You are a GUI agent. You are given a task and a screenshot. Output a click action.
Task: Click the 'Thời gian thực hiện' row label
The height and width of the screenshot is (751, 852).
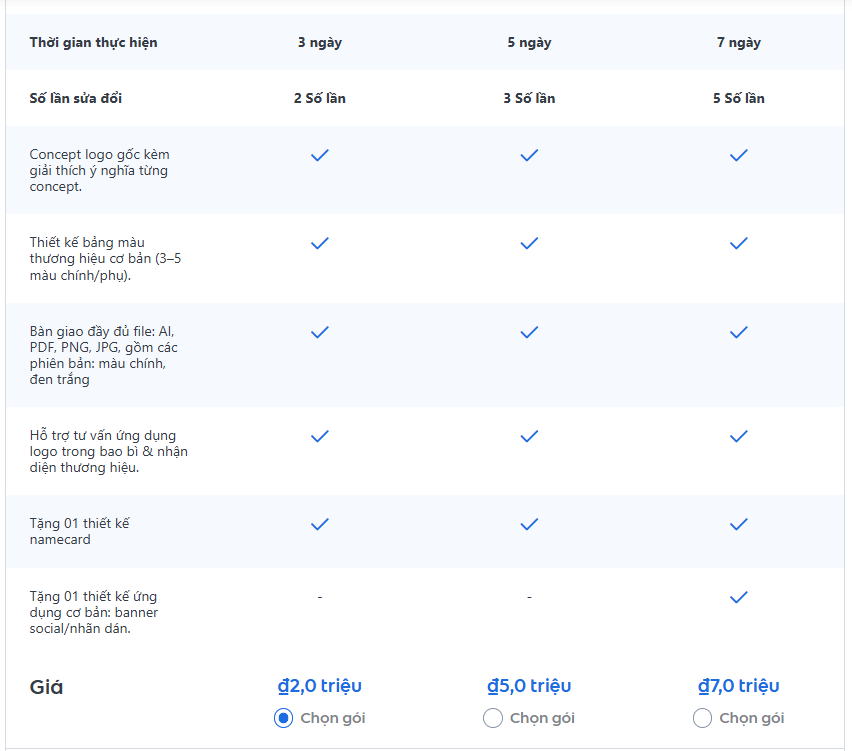(x=93, y=43)
